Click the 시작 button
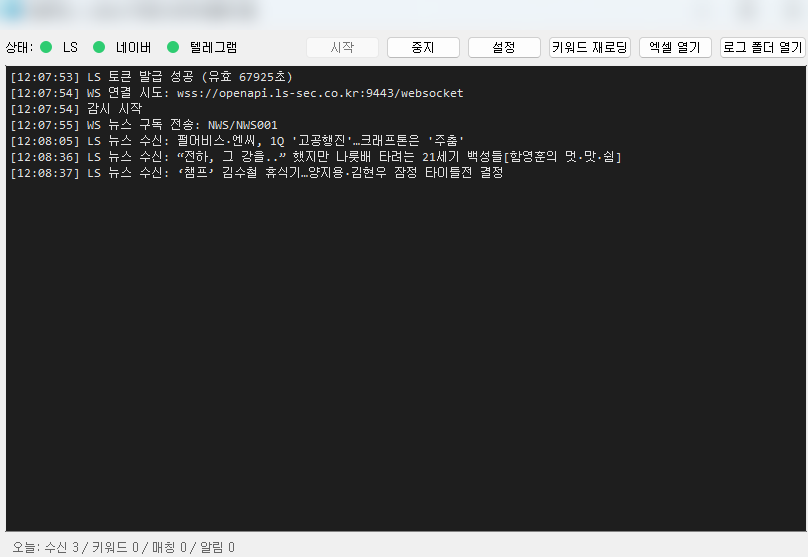 pyautogui.click(x=342, y=47)
